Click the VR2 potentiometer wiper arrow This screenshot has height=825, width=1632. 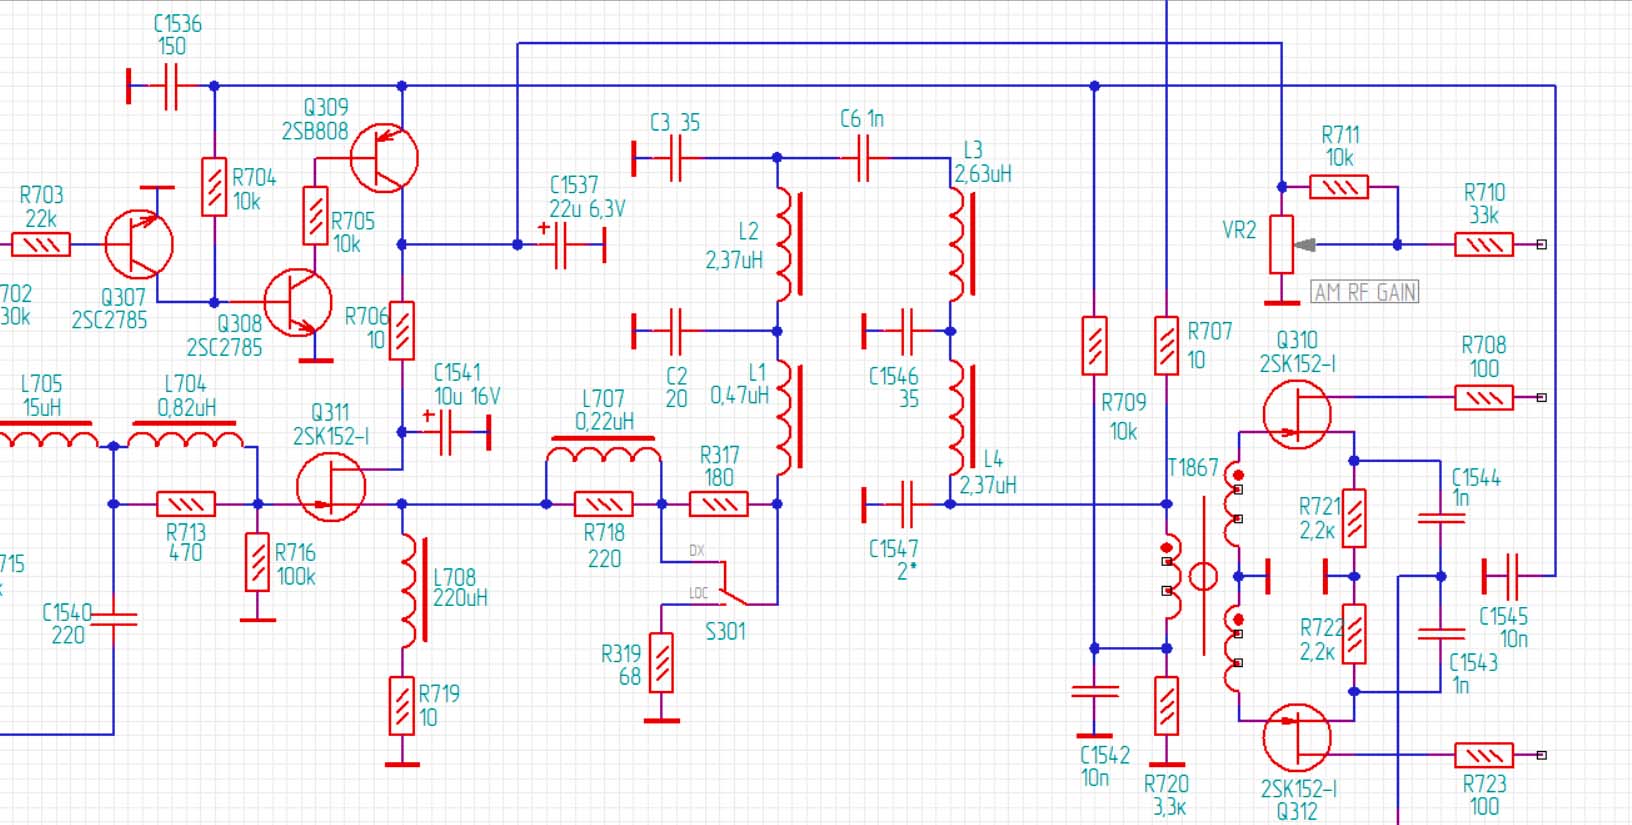click(x=1305, y=244)
